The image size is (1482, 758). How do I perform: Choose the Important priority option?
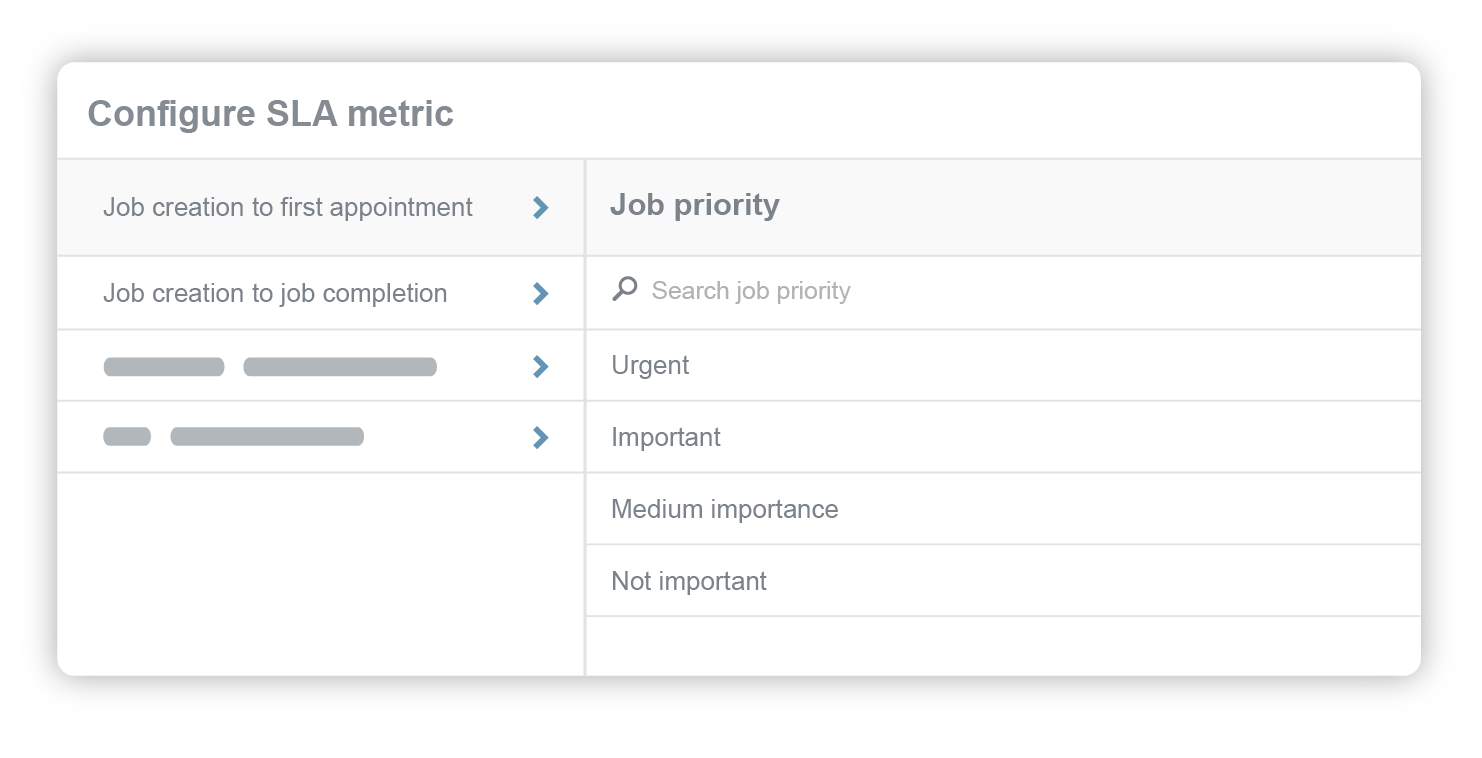click(x=666, y=438)
